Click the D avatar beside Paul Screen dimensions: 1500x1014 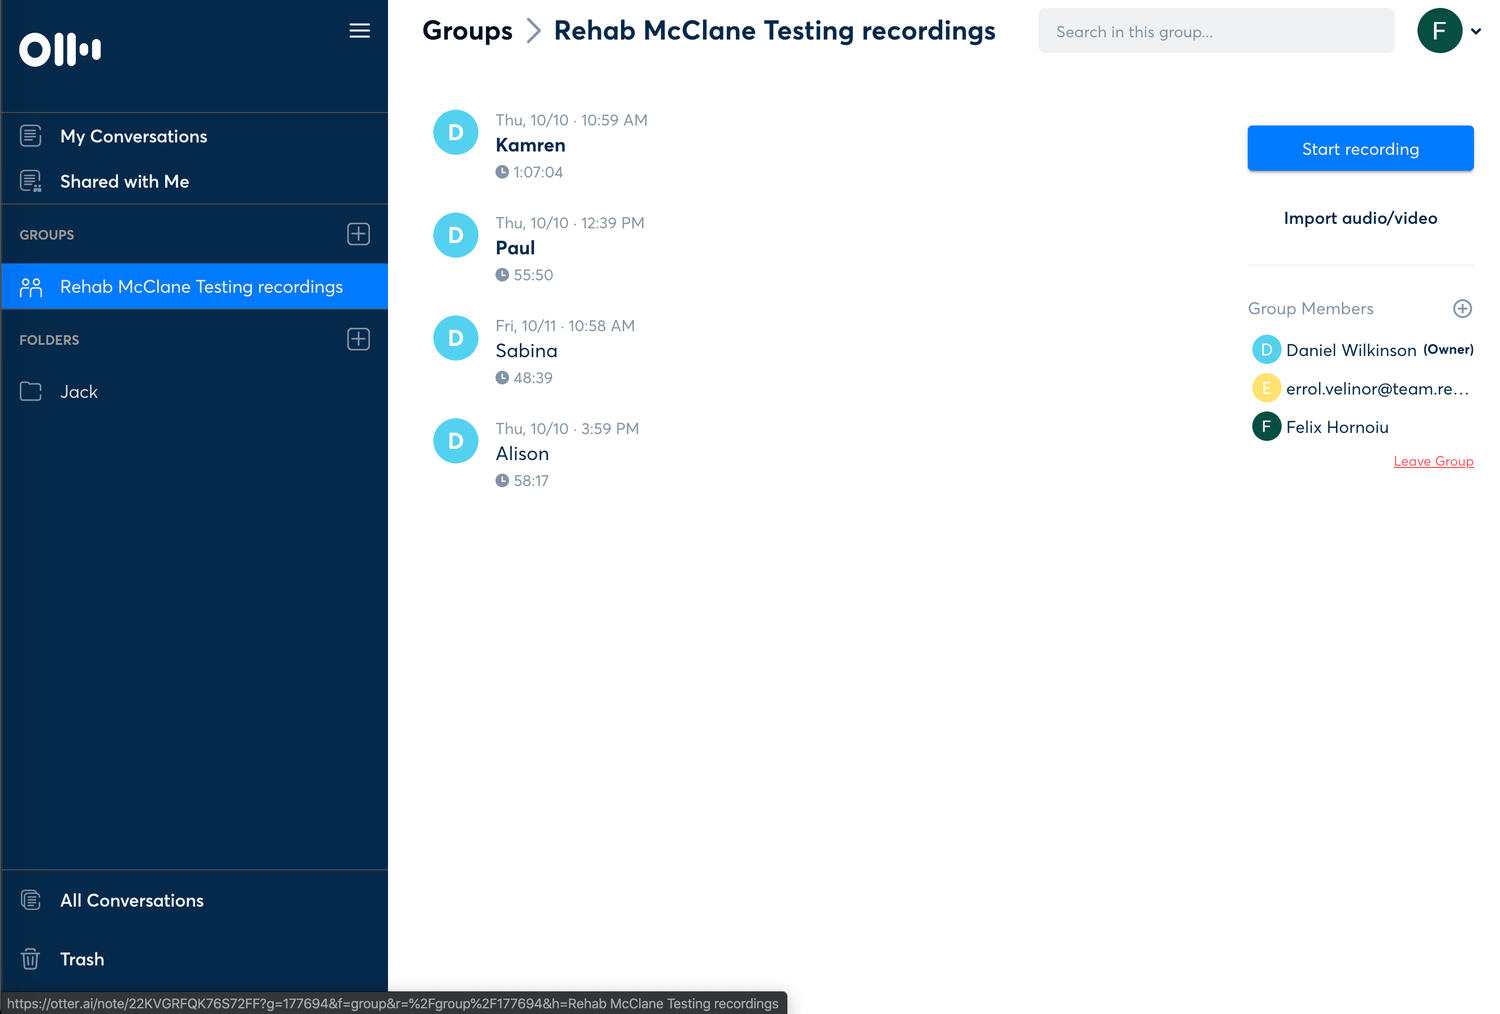(x=456, y=235)
